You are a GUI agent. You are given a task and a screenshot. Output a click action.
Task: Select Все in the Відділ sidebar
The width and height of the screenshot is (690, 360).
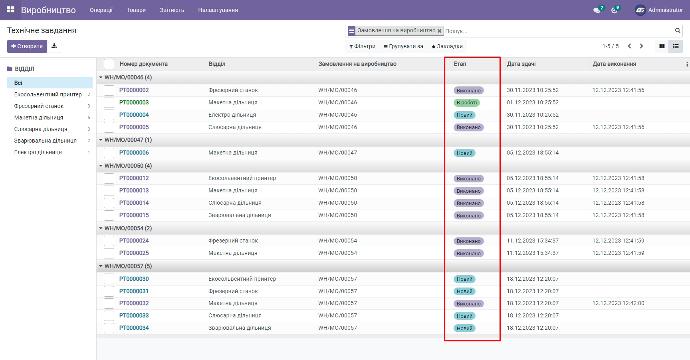click(x=50, y=83)
